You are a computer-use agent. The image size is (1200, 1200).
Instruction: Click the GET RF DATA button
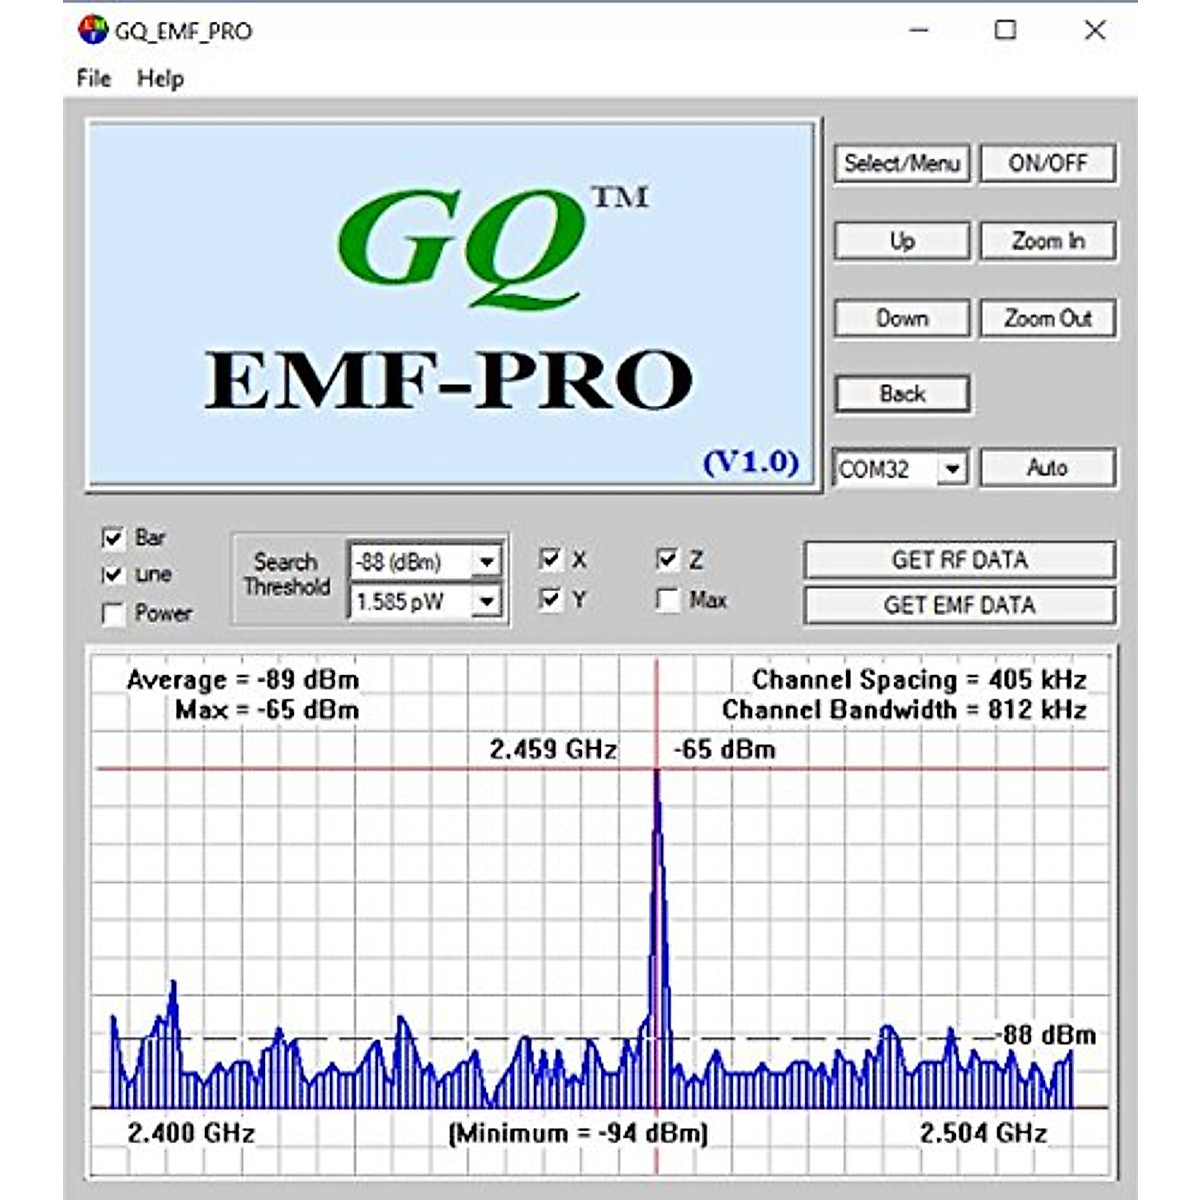click(958, 560)
